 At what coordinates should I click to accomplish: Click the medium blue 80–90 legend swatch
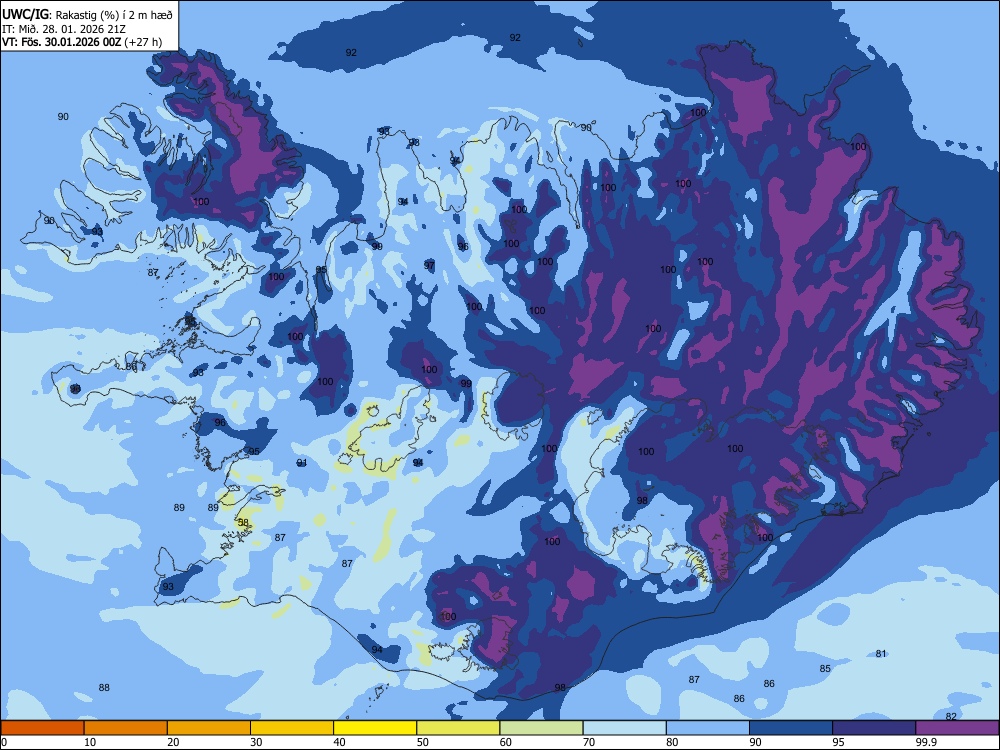click(x=708, y=728)
